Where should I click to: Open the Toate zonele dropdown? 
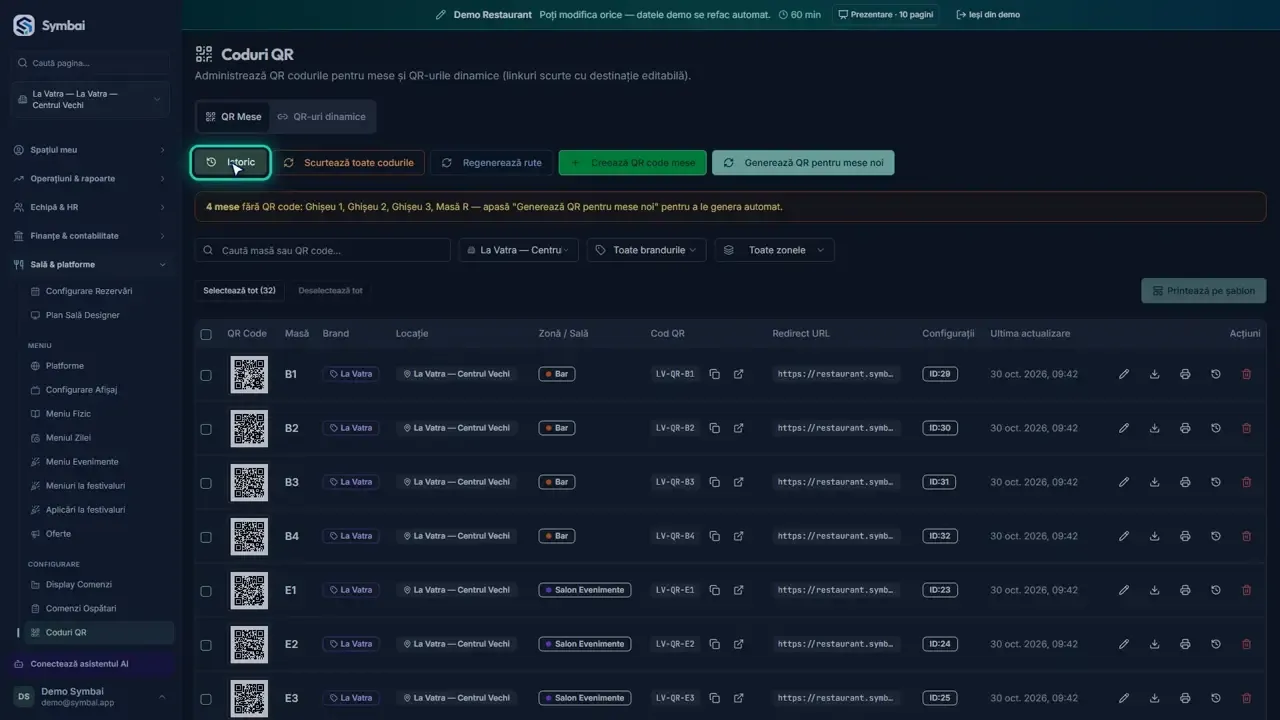[x=775, y=250]
